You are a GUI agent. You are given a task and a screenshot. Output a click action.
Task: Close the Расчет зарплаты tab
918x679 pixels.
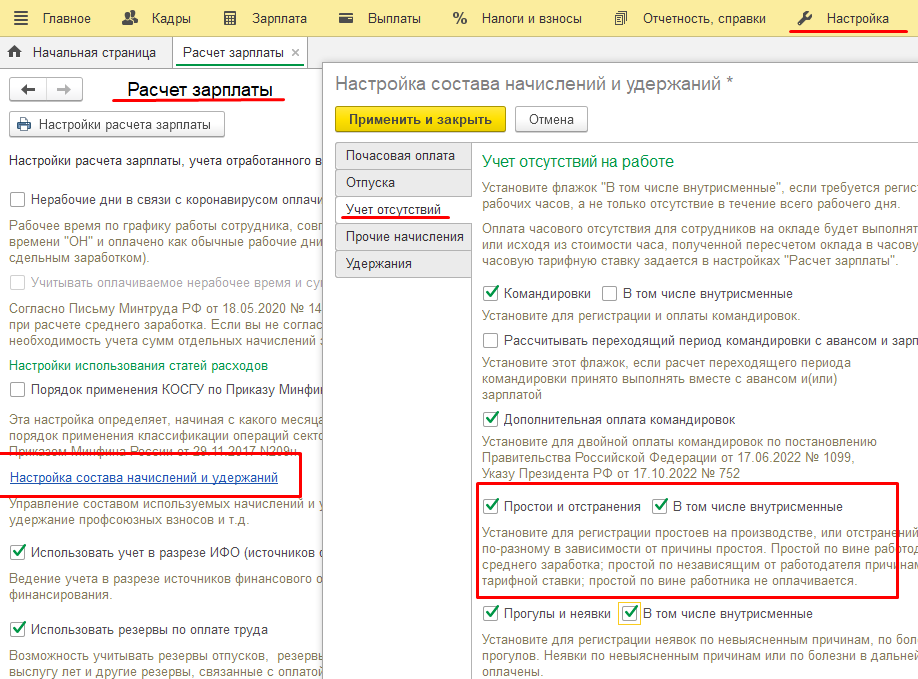coord(296,53)
